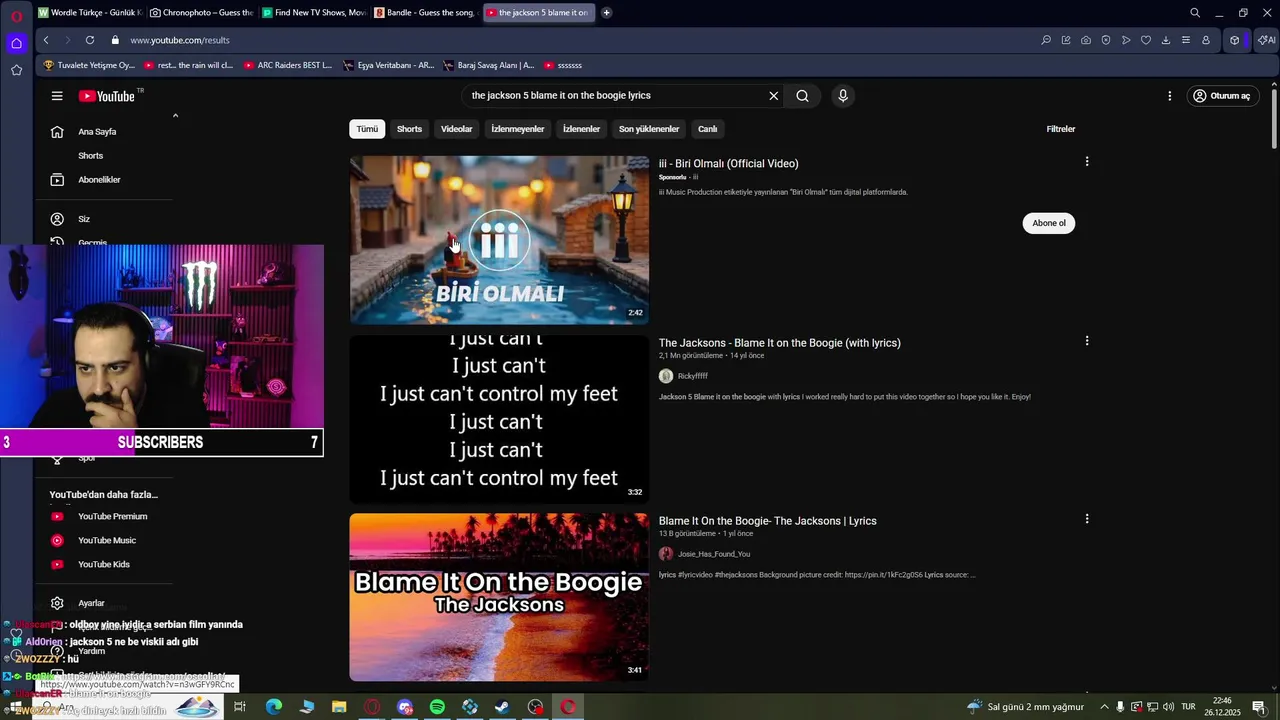Open the Biri Olmalı sponsored video thumbnail
The width and height of the screenshot is (1280, 720).
pos(499,240)
